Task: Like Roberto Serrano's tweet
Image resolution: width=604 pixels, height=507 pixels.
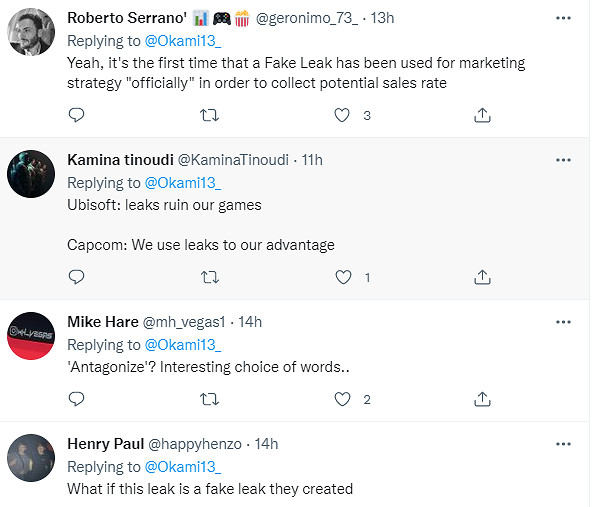Action: click(343, 115)
